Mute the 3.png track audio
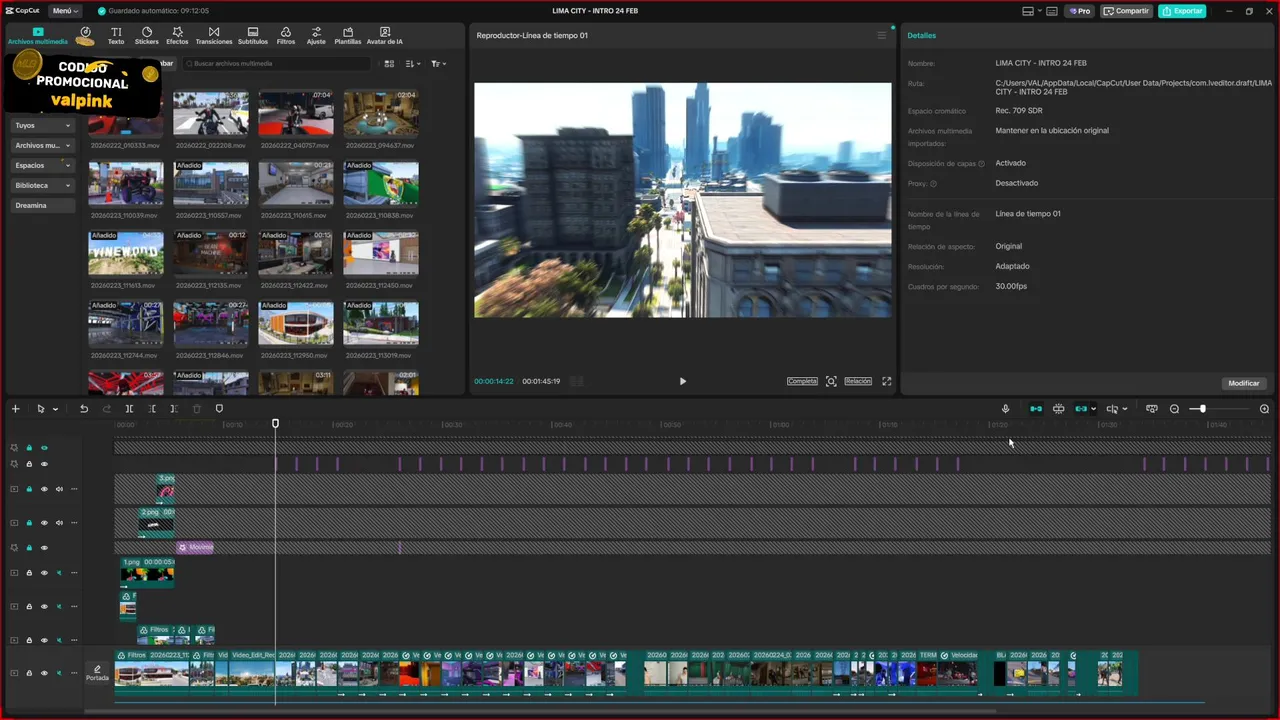Viewport: 1280px width, 720px height. [x=59, y=489]
